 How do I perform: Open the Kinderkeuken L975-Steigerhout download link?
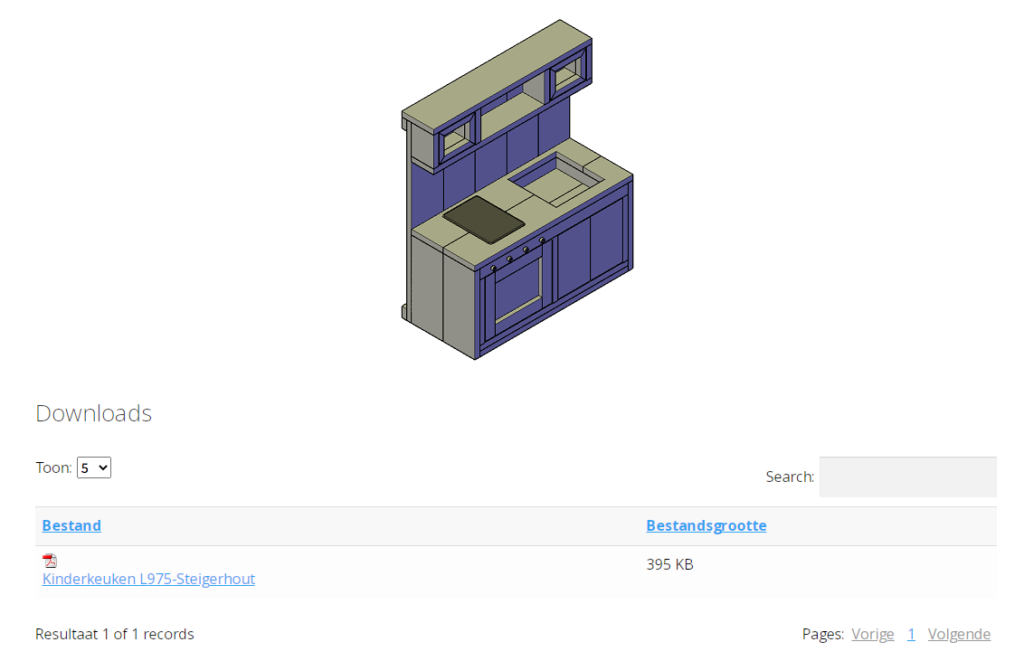pos(148,579)
